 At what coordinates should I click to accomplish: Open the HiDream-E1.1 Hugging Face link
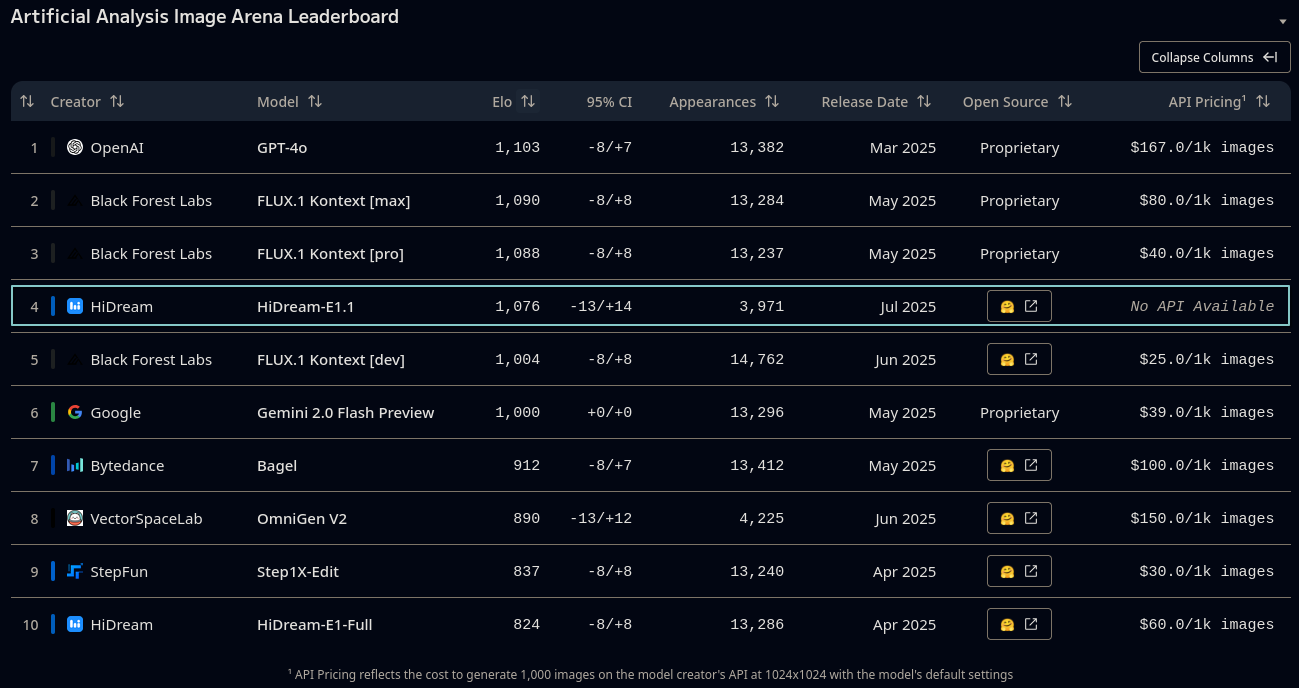pyautogui.click(x=1019, y=306)
